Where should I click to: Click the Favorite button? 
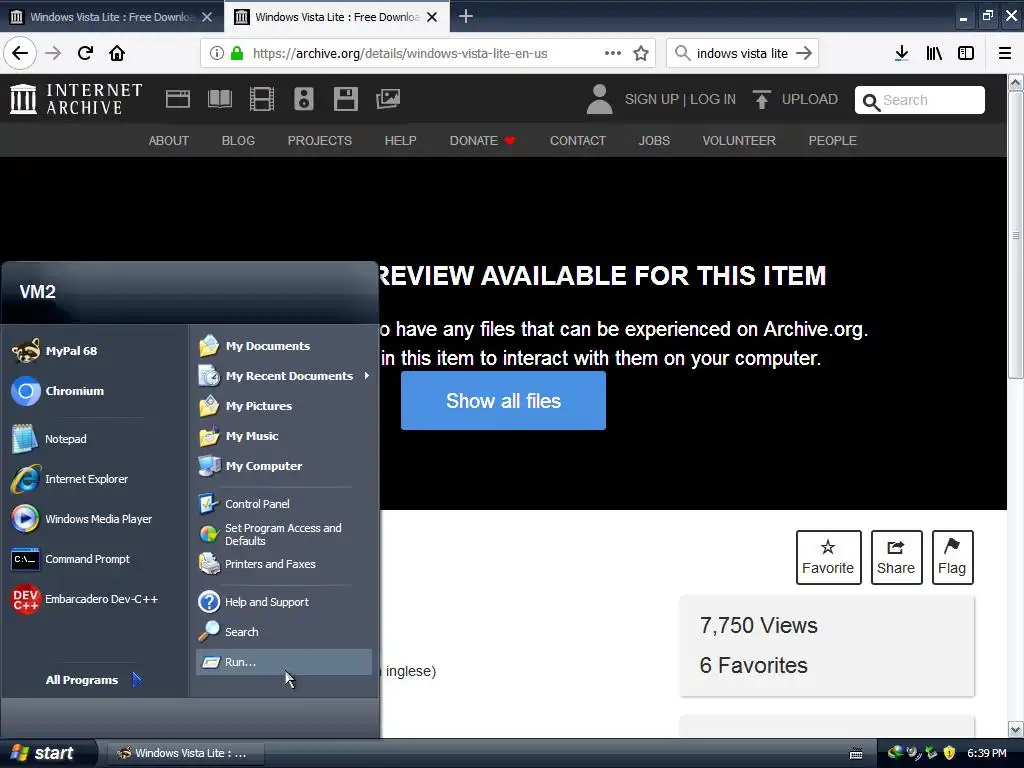pos(828,558)
